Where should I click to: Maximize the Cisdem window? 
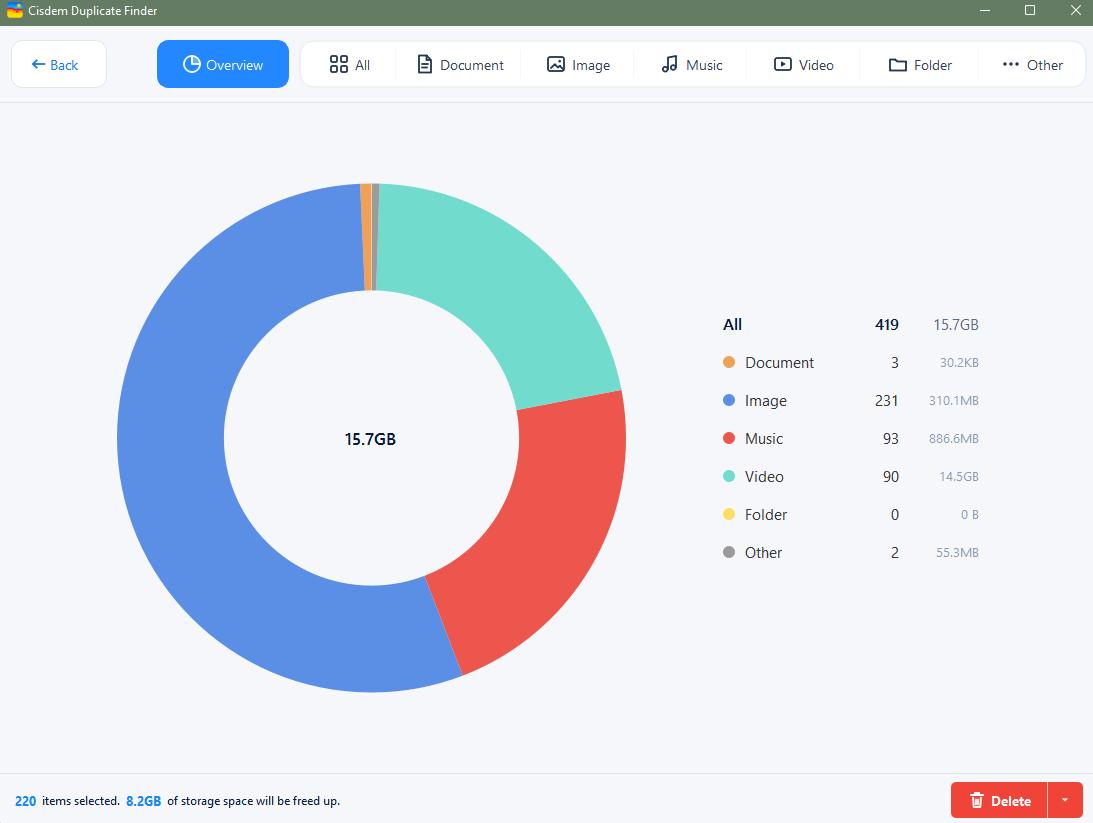pyautogui.click(x=1030, y=10)
